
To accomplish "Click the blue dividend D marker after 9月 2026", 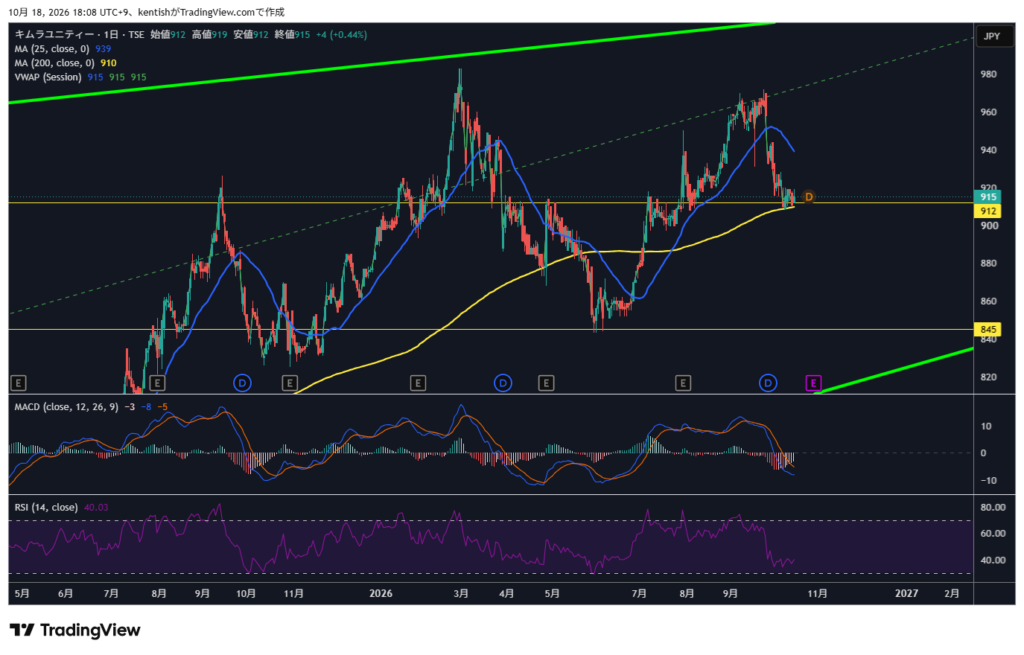I will click(768, 383).
